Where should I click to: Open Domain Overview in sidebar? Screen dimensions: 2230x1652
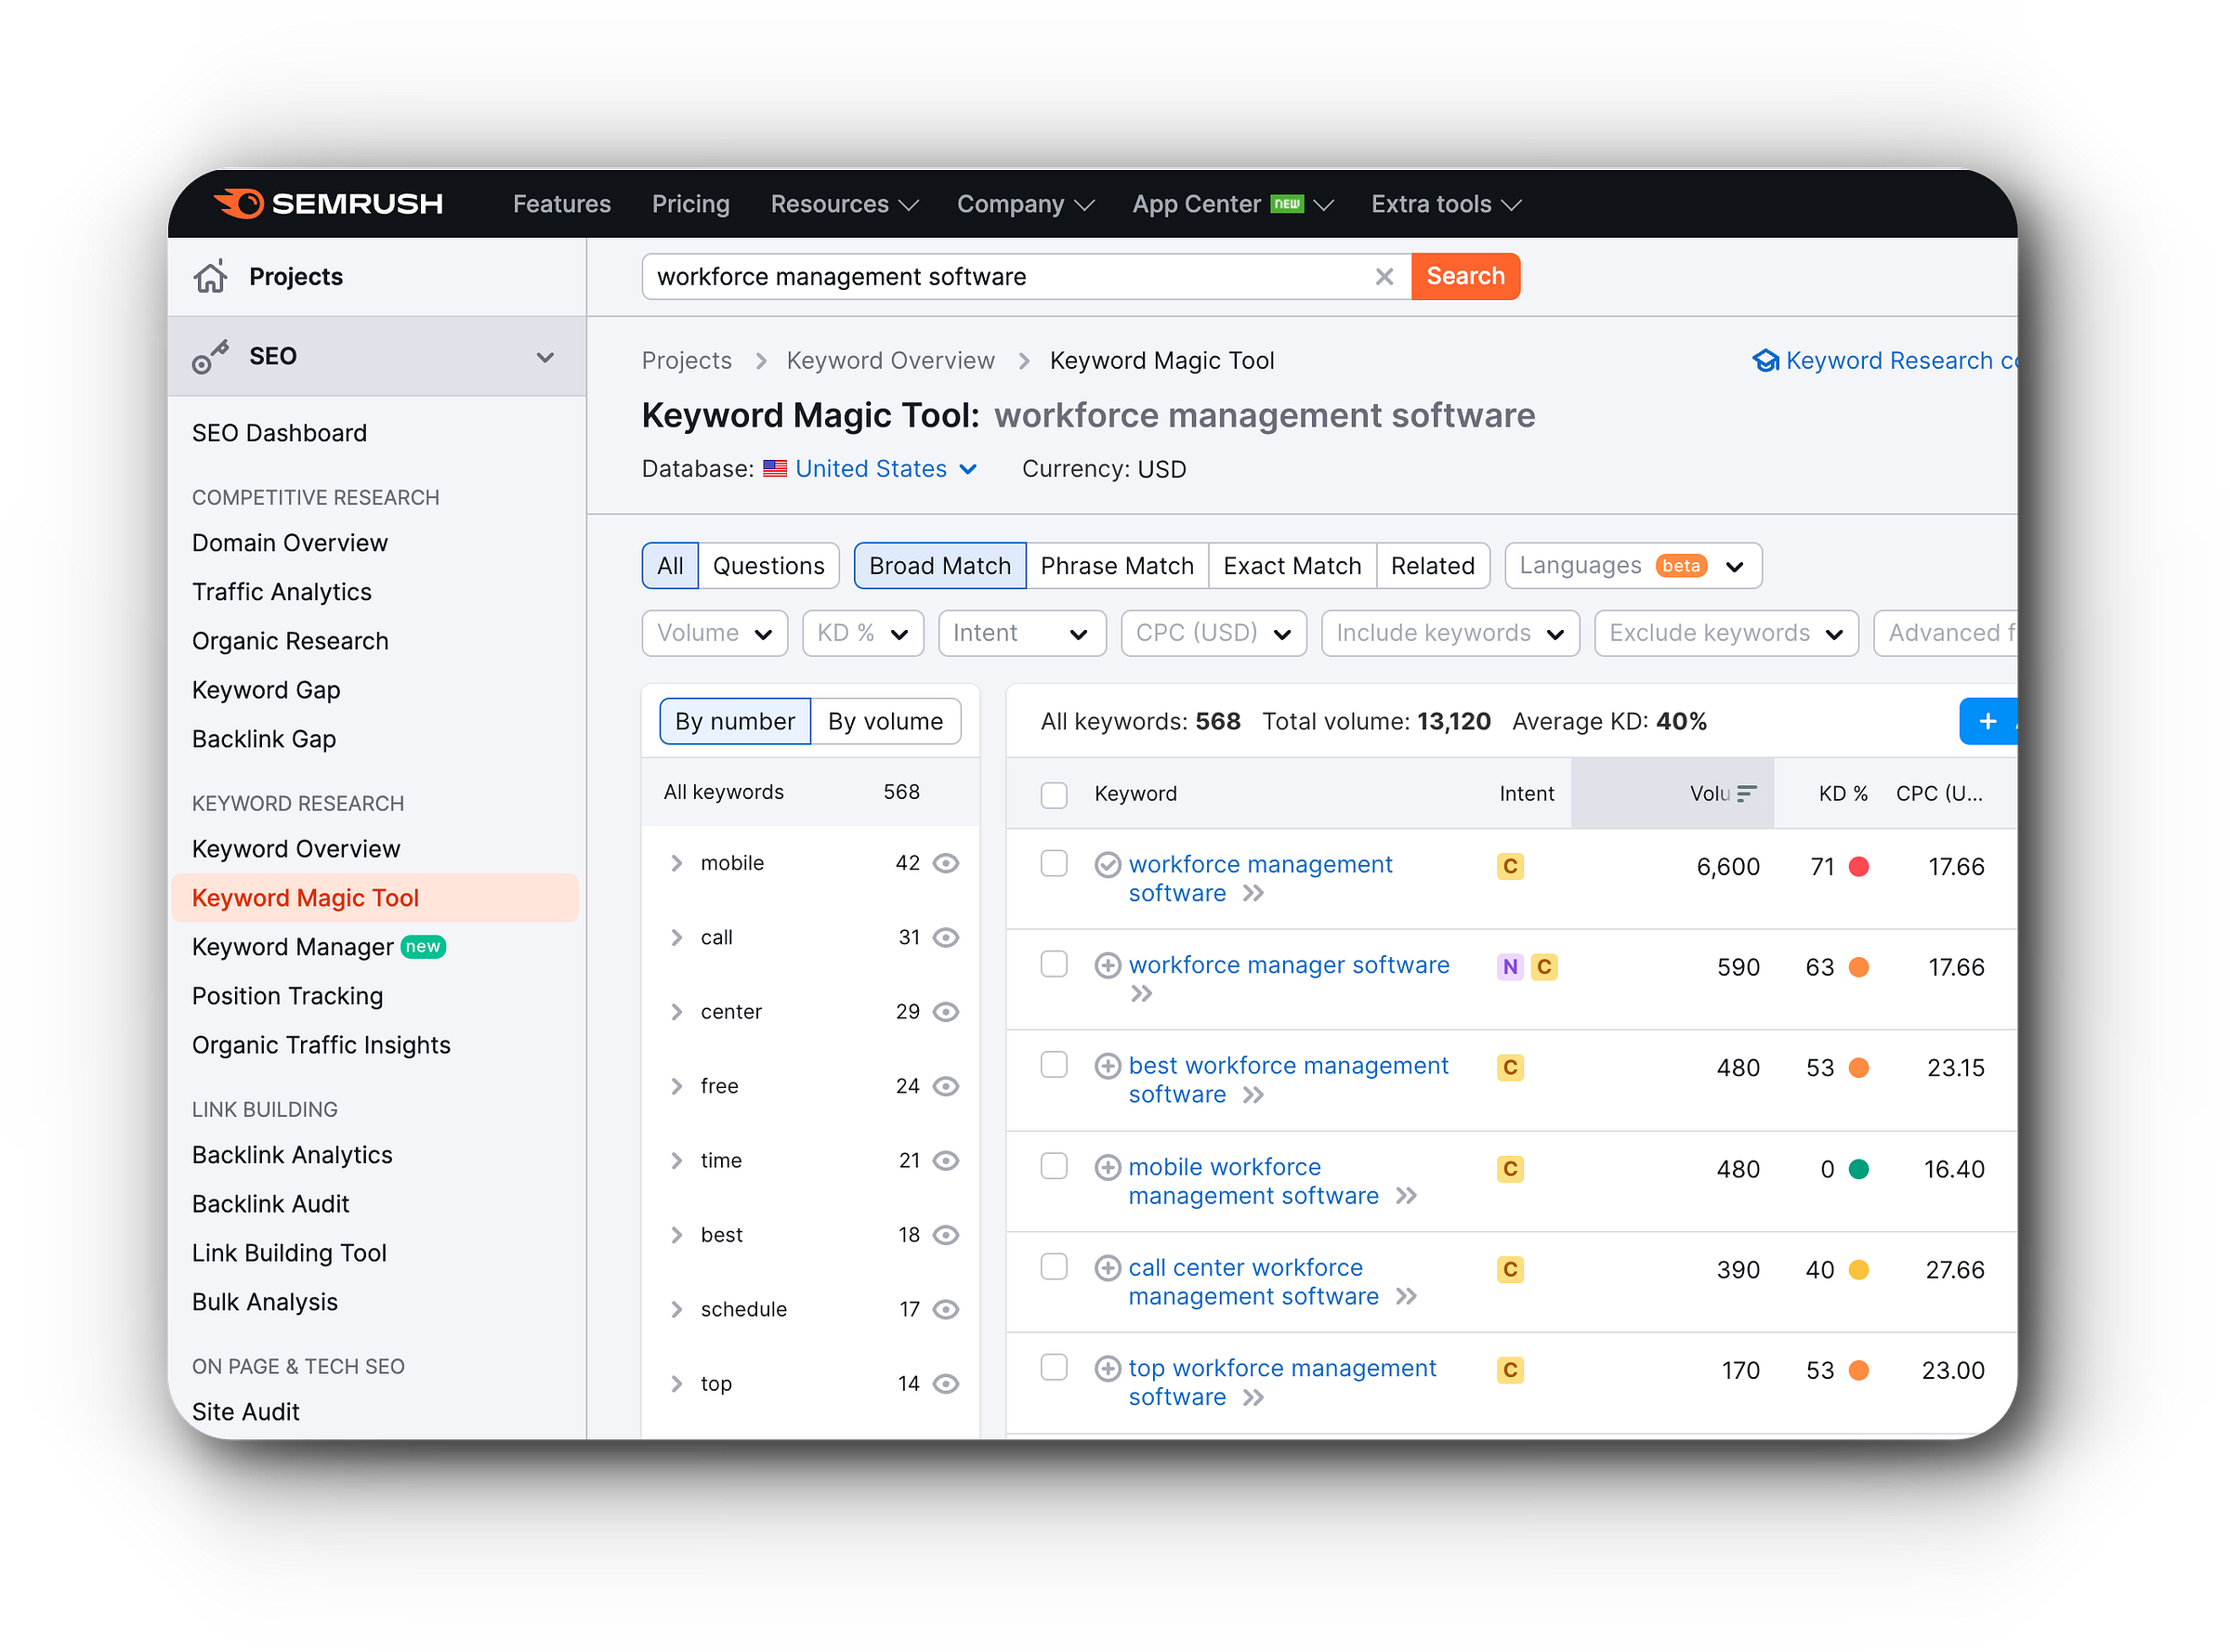(290, 543)
